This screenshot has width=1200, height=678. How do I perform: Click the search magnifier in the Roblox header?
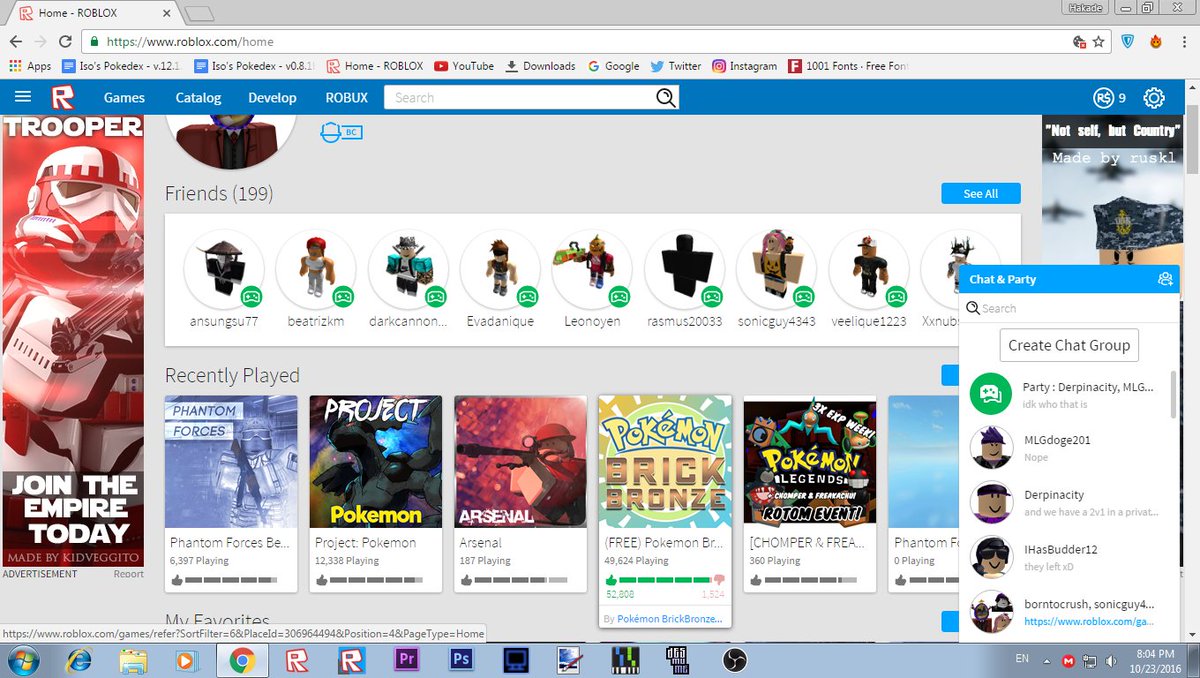coord(666,97)
